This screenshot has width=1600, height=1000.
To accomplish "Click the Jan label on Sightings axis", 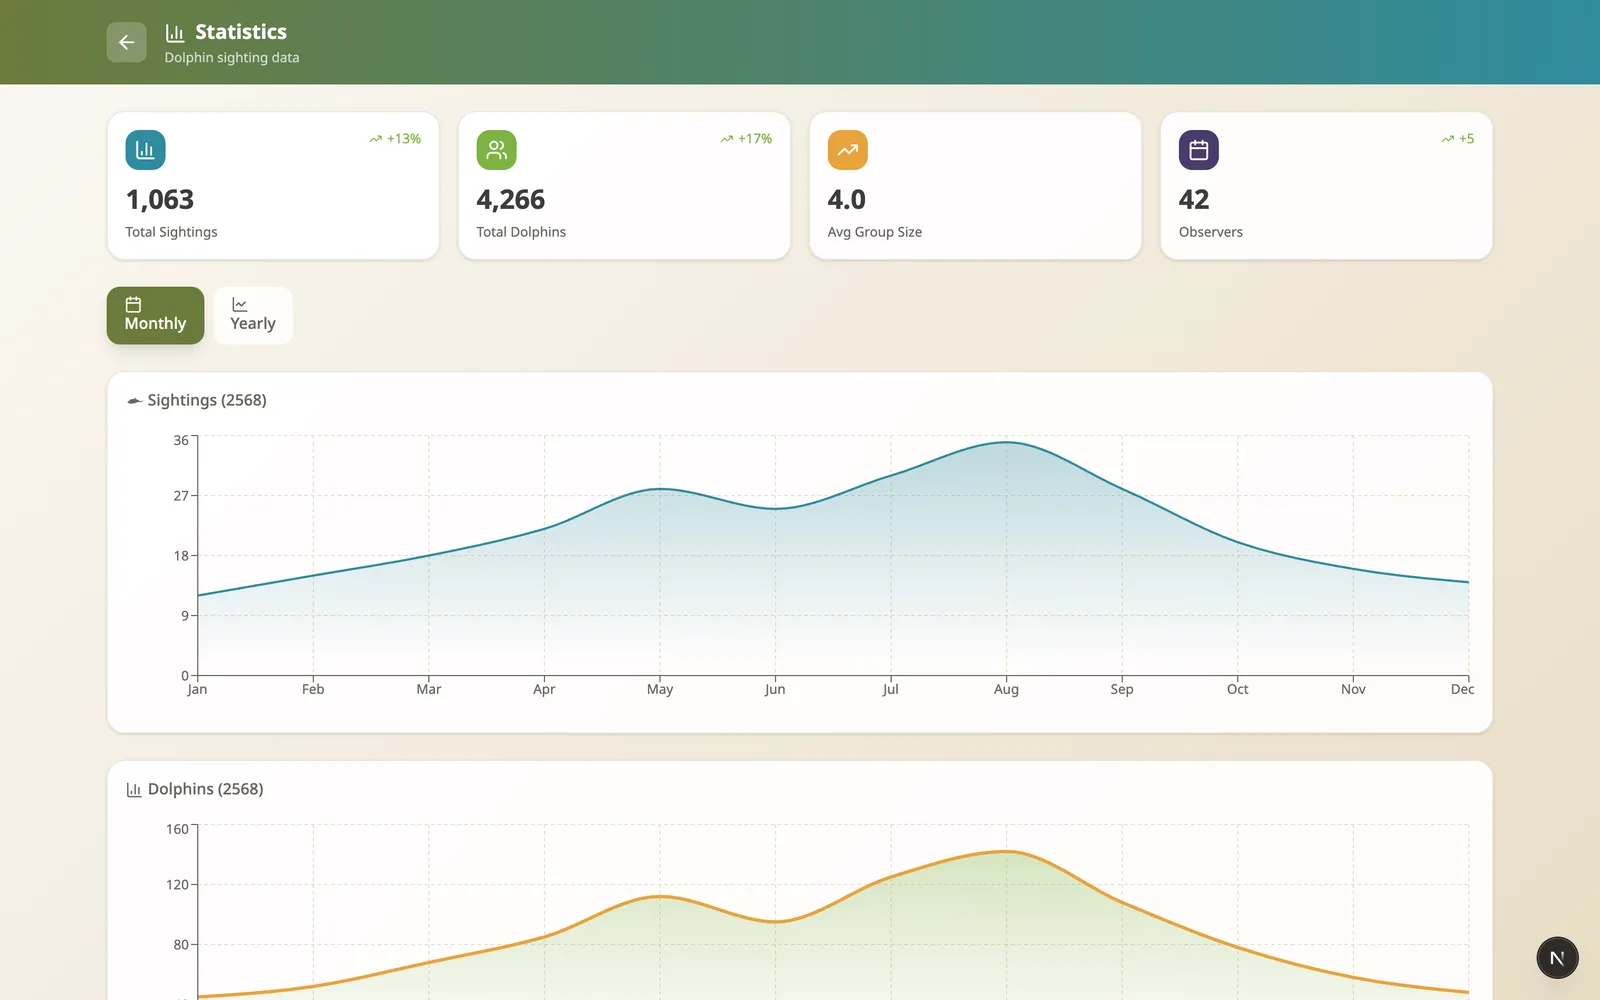I will 197,689.
